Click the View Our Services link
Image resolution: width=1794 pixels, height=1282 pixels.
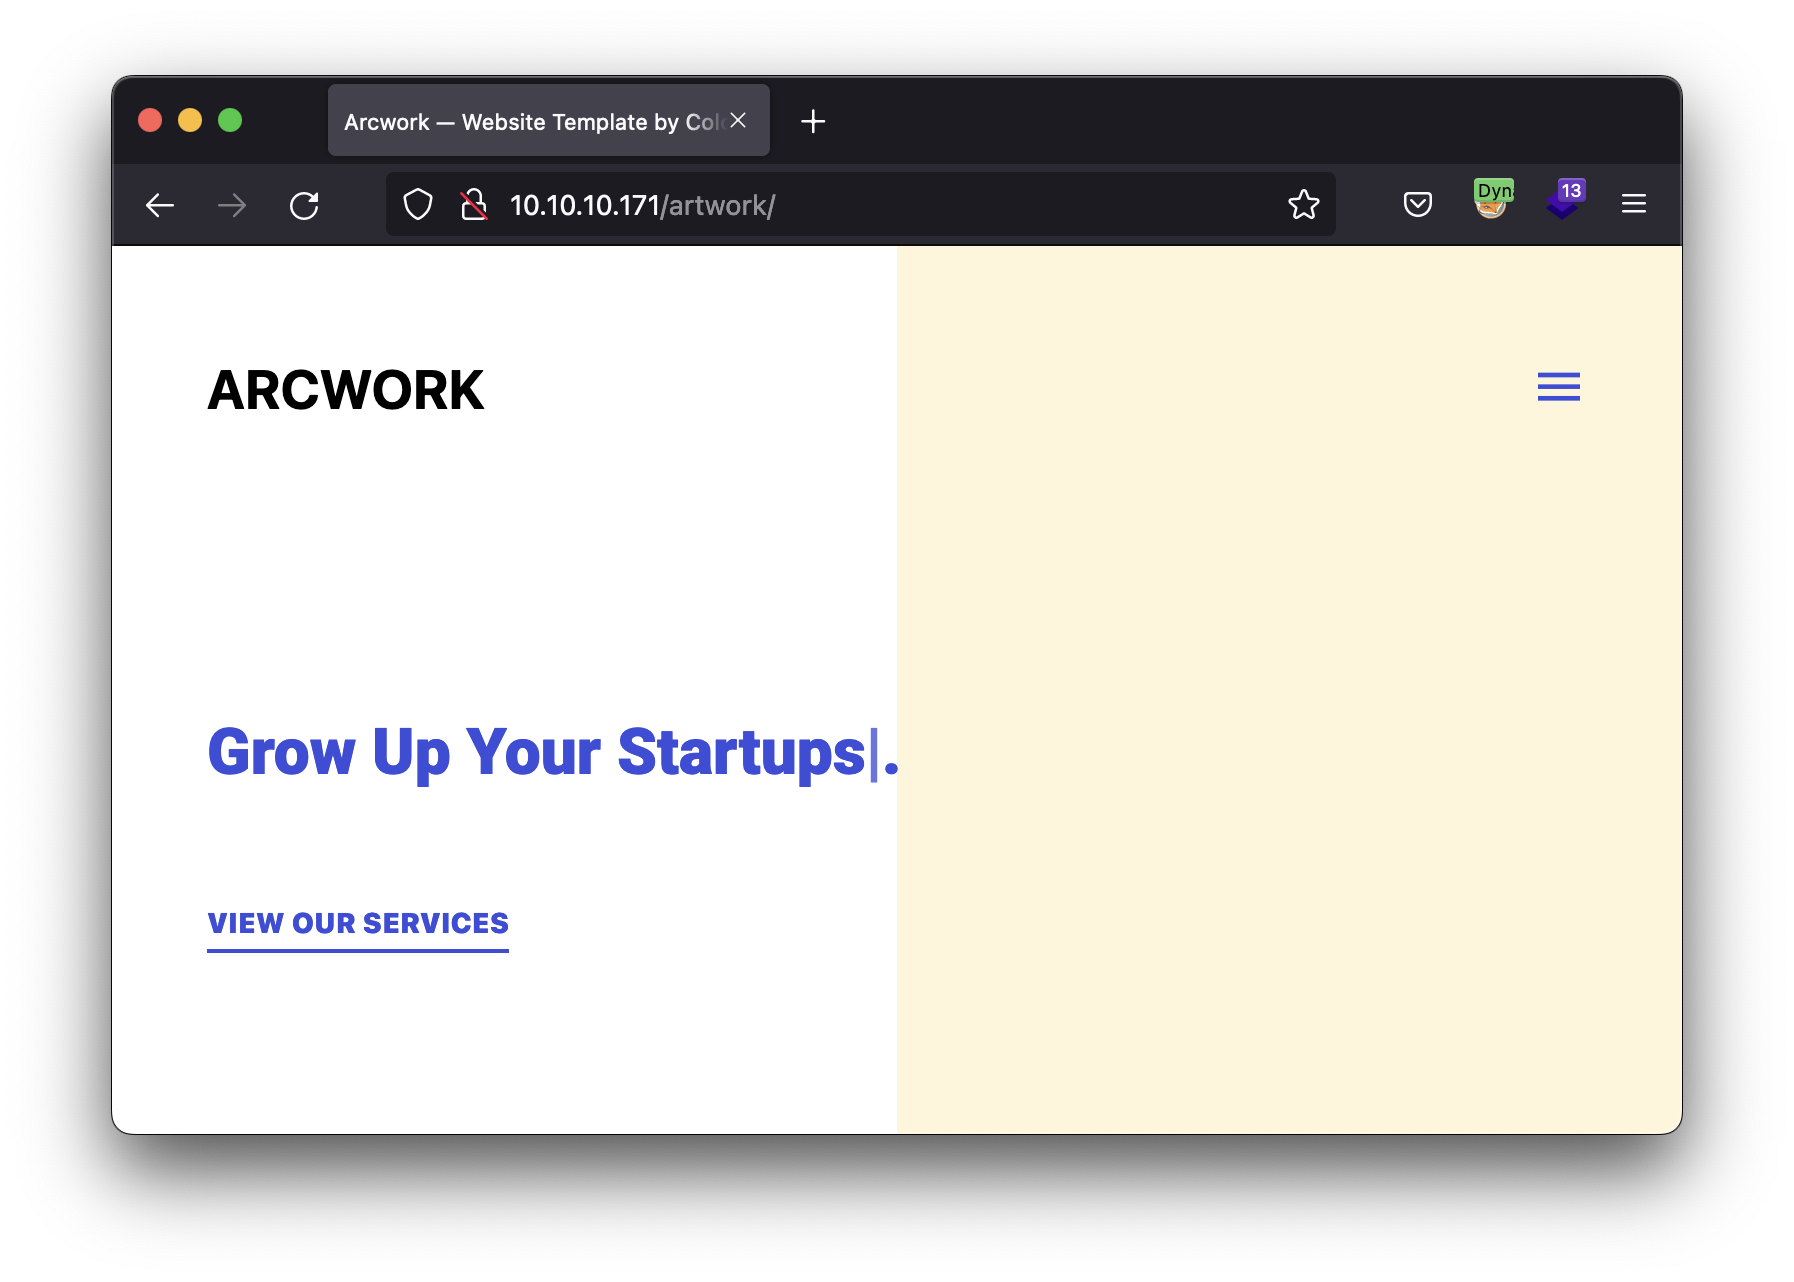[358, 924]
